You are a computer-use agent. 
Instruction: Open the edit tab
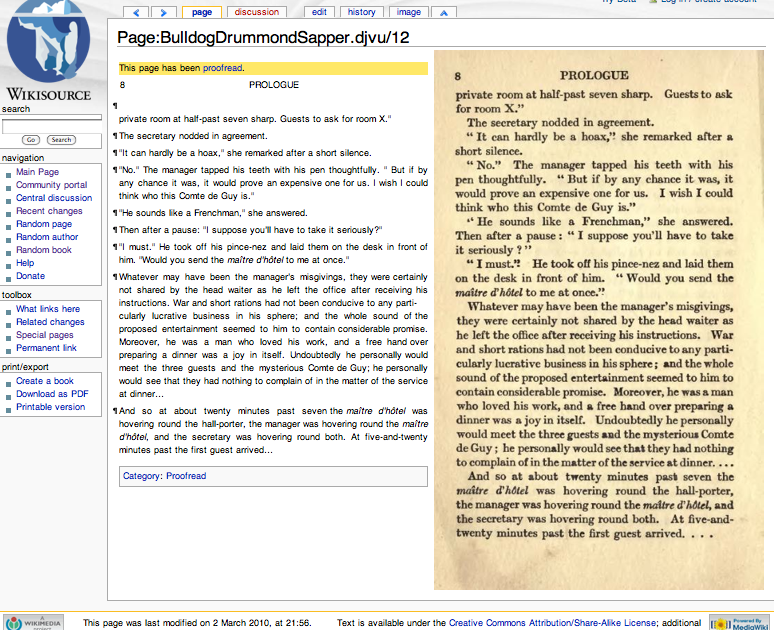319,12
